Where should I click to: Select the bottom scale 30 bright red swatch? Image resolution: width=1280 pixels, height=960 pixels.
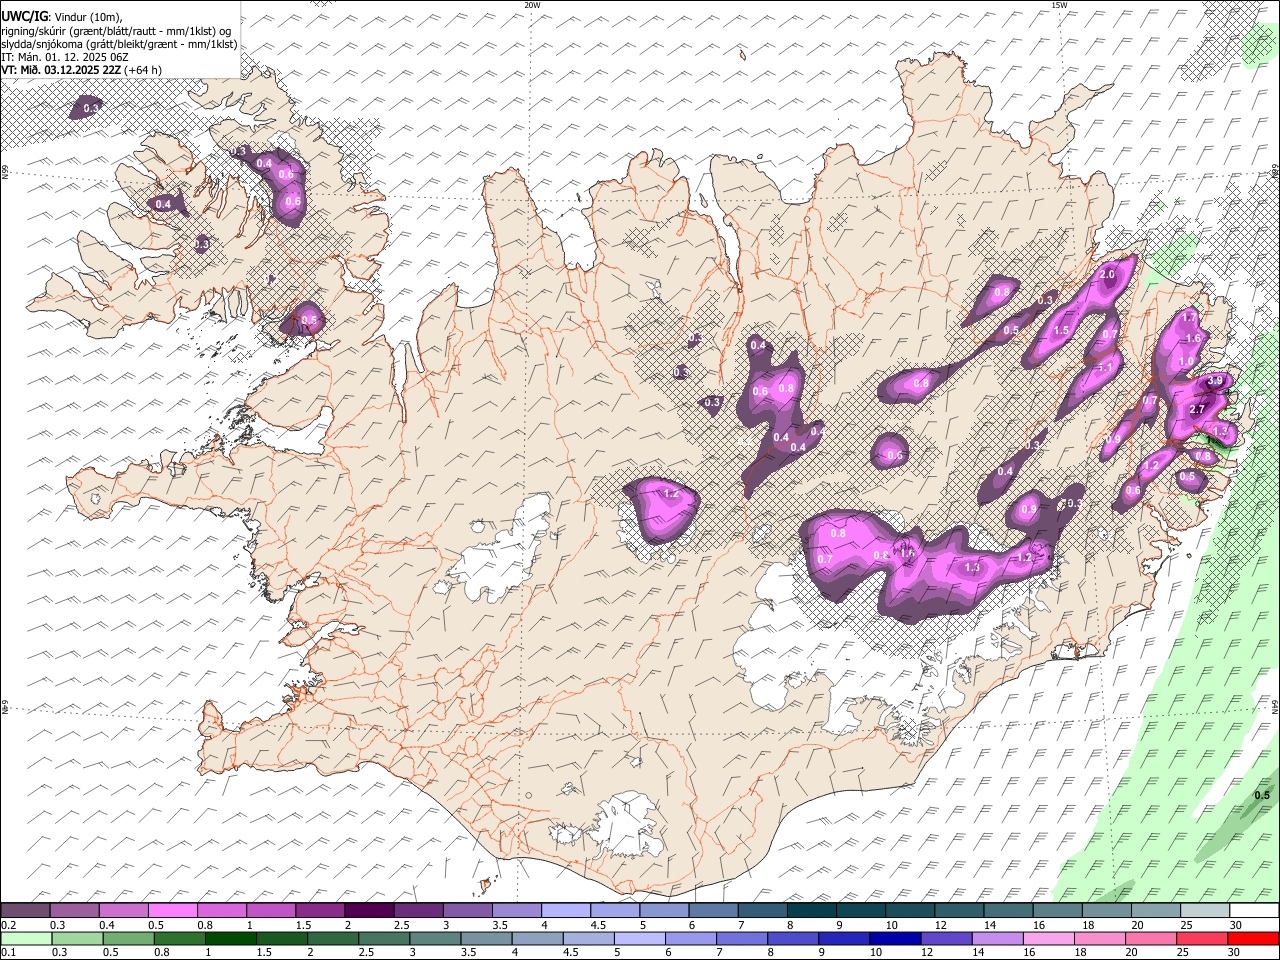point(1253,938)
